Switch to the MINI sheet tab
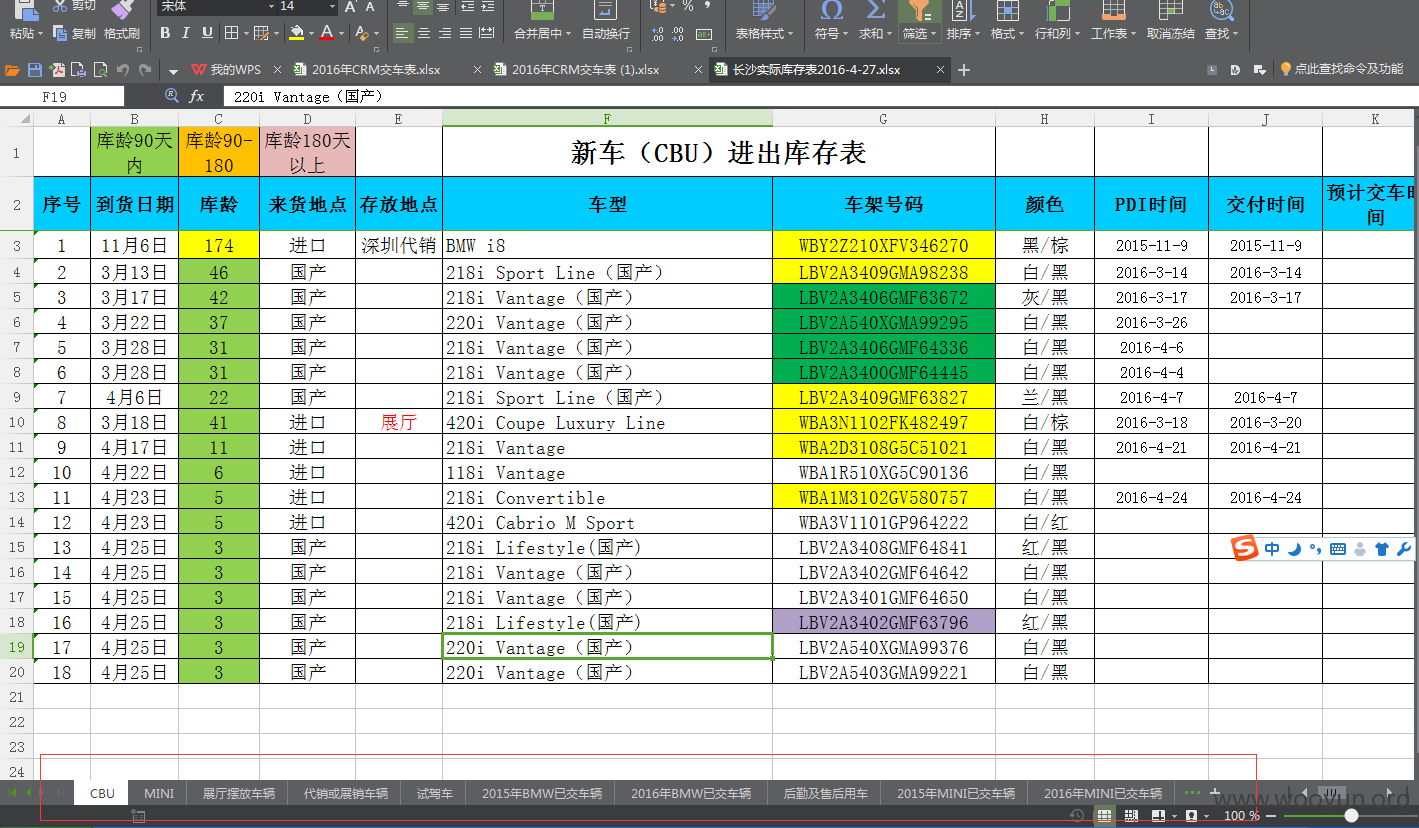 pyautogui.click(x=159, y=793)
